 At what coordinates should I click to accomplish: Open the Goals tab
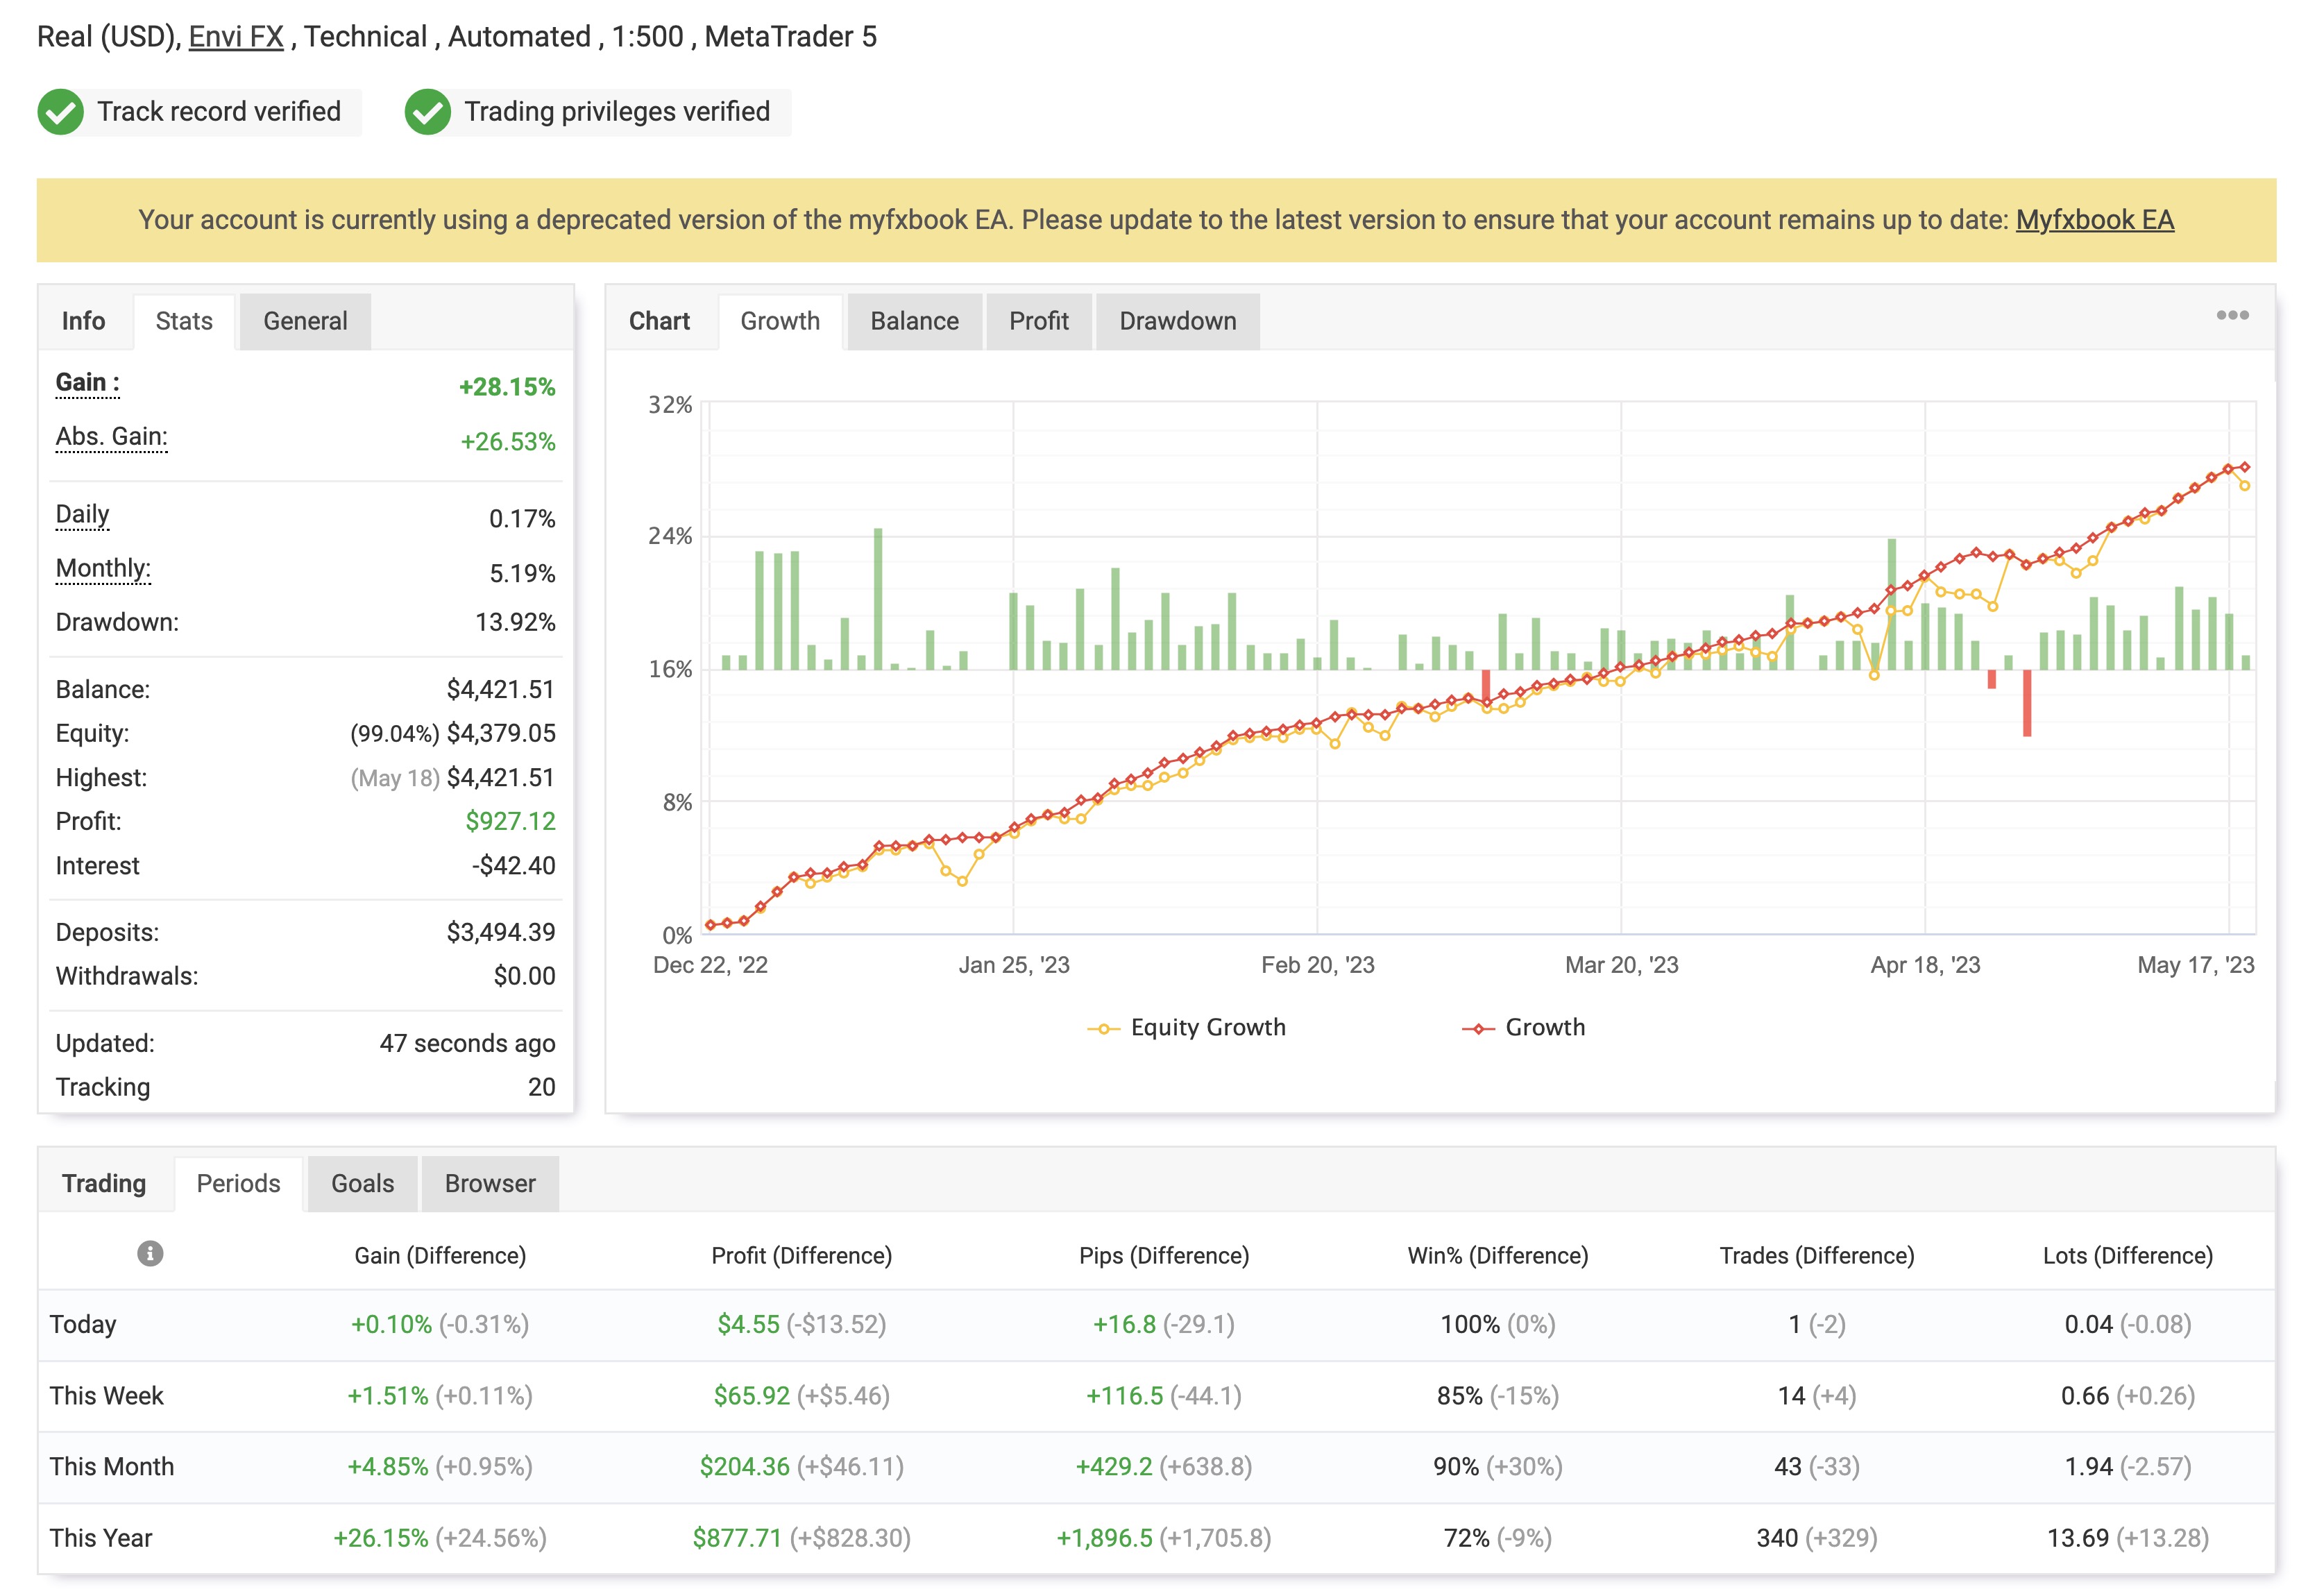pyautogui.click(x=362, y=1183)
